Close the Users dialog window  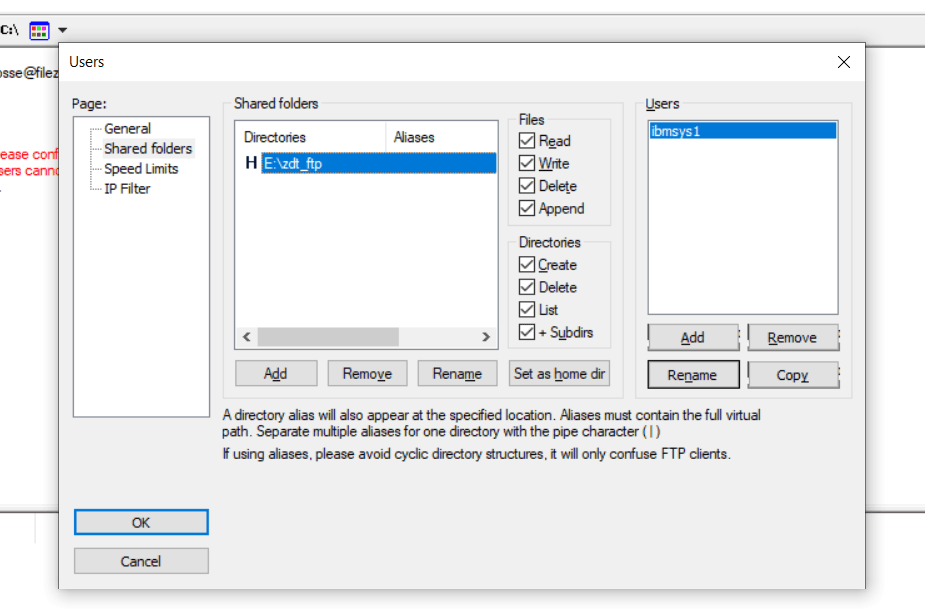click(x=843, y=62)
